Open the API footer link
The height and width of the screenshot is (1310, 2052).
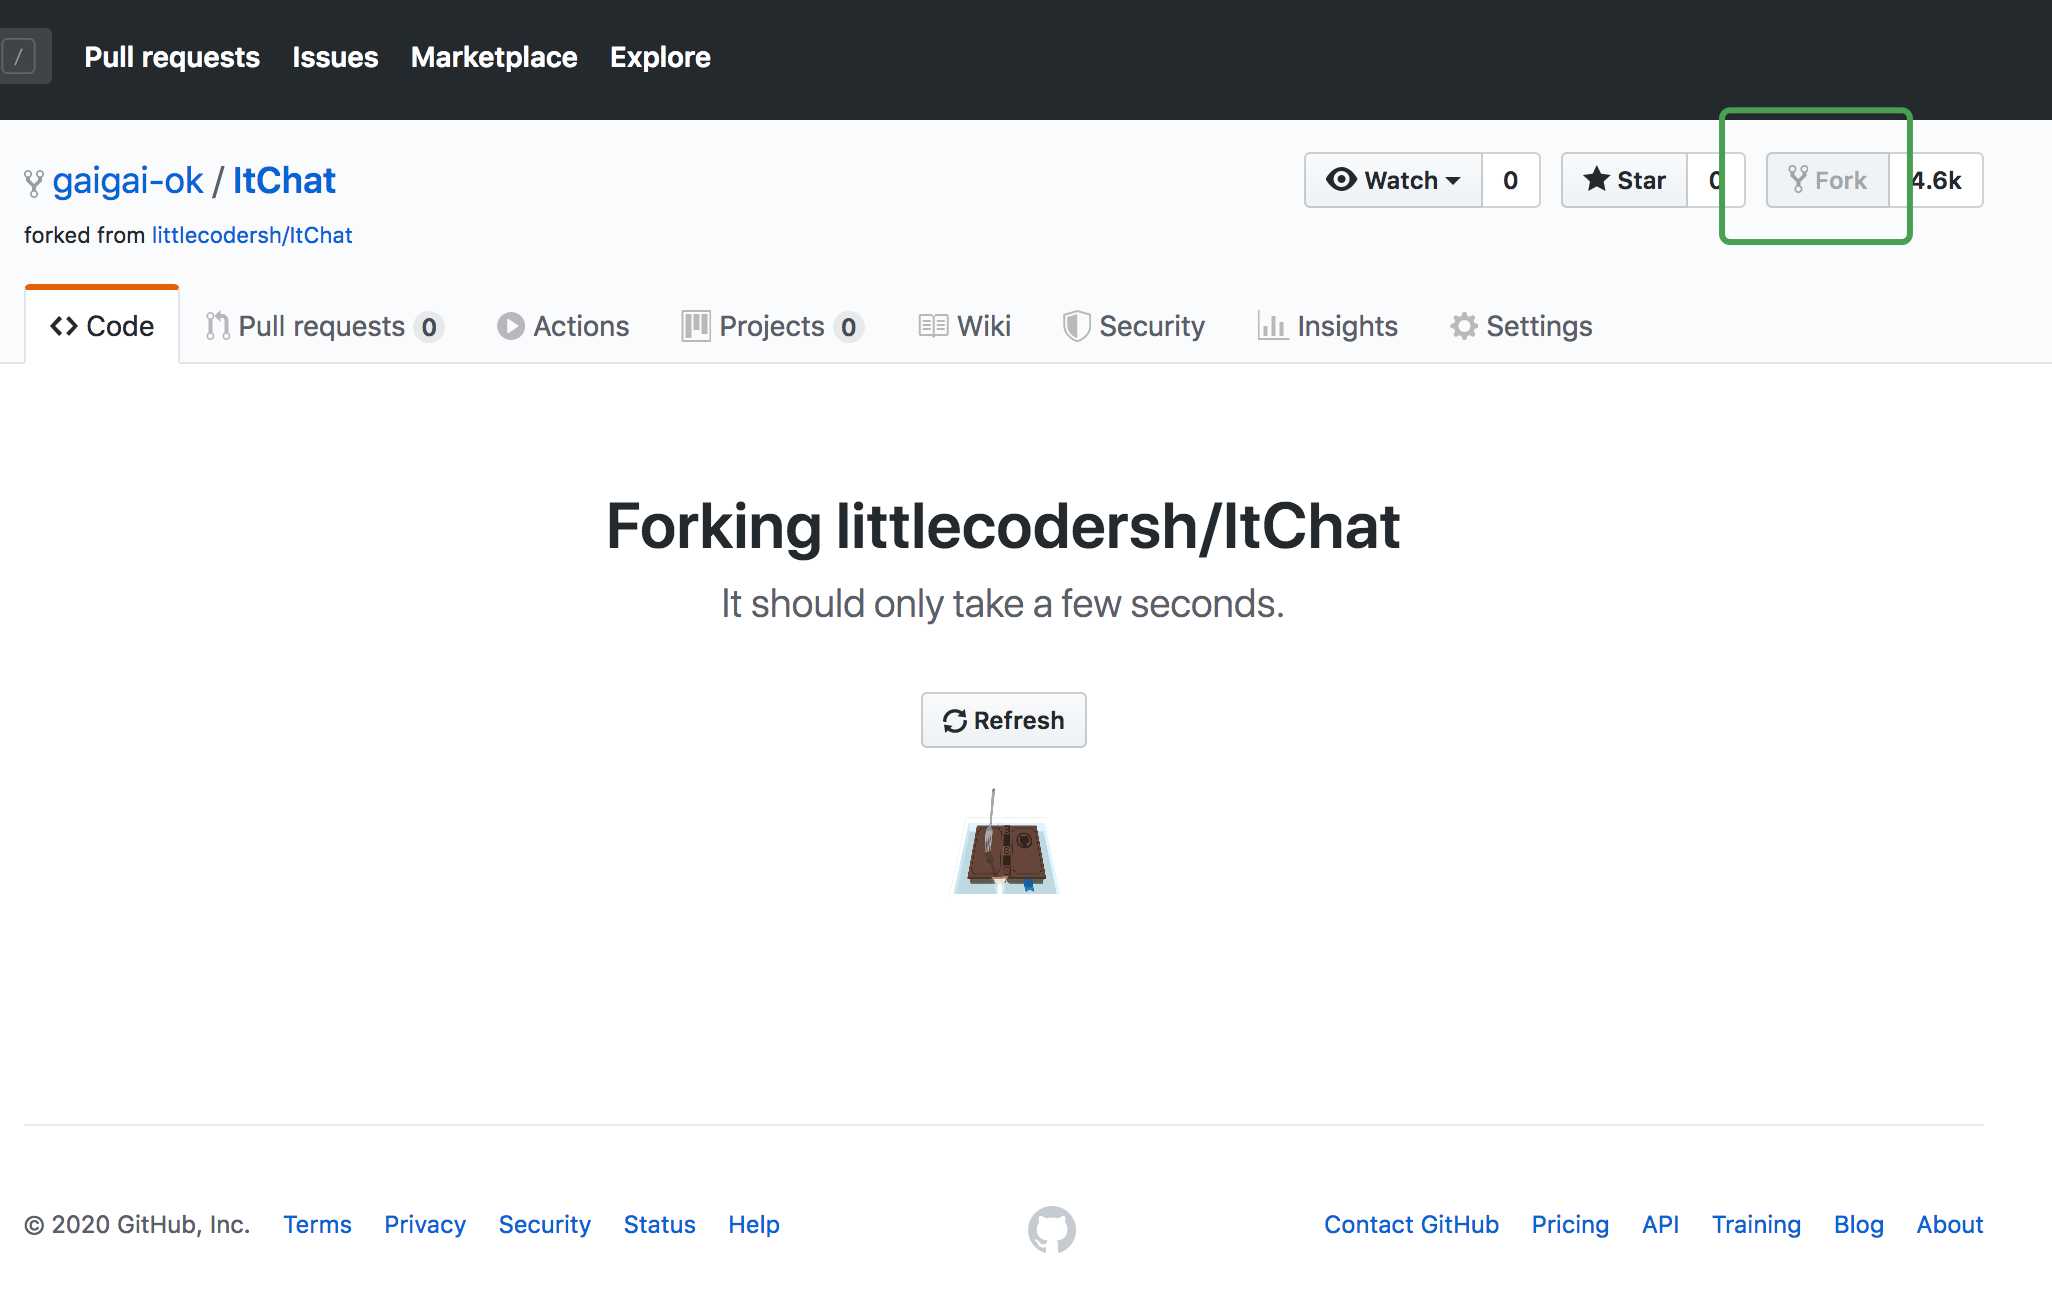click(x=1660, y=1224)
